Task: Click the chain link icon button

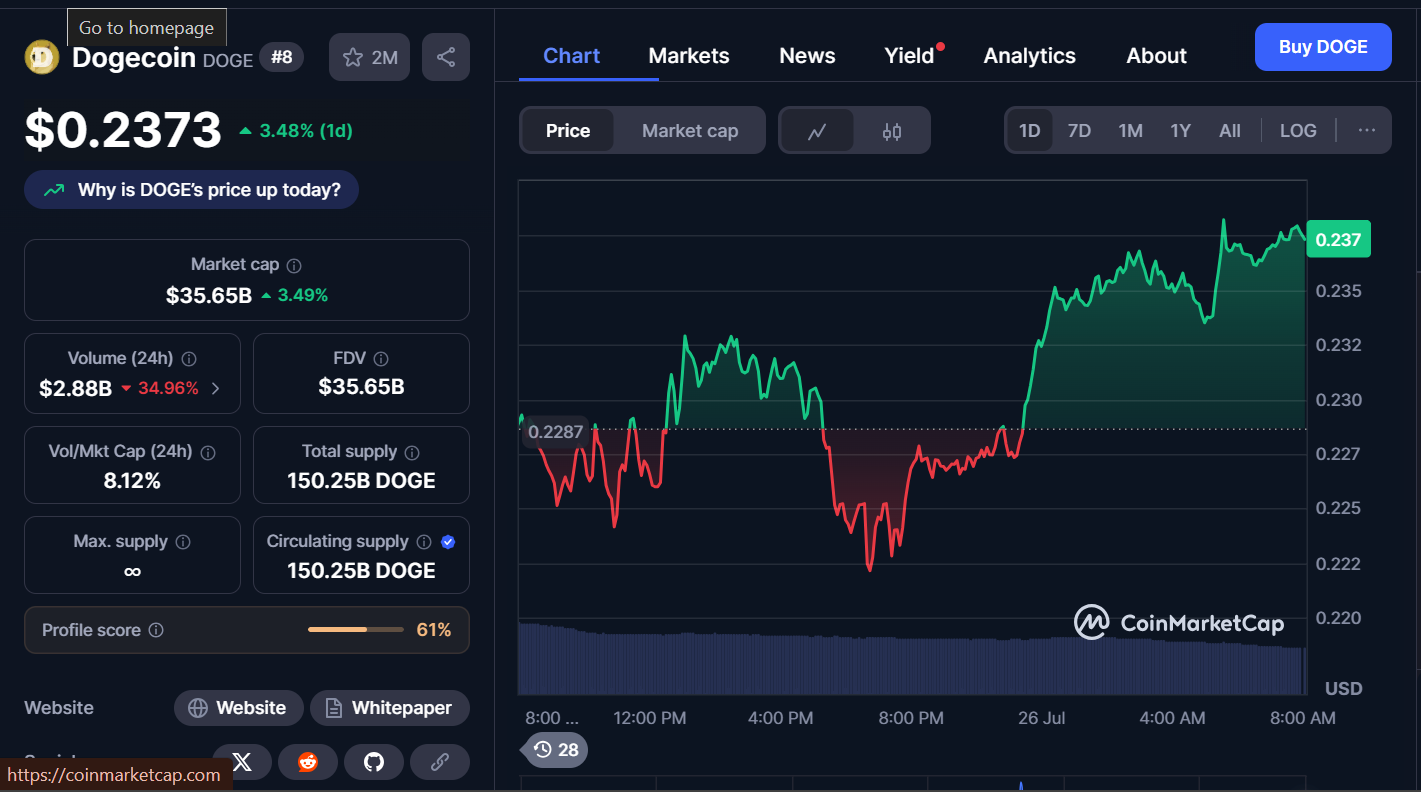Action: (440, 762)
